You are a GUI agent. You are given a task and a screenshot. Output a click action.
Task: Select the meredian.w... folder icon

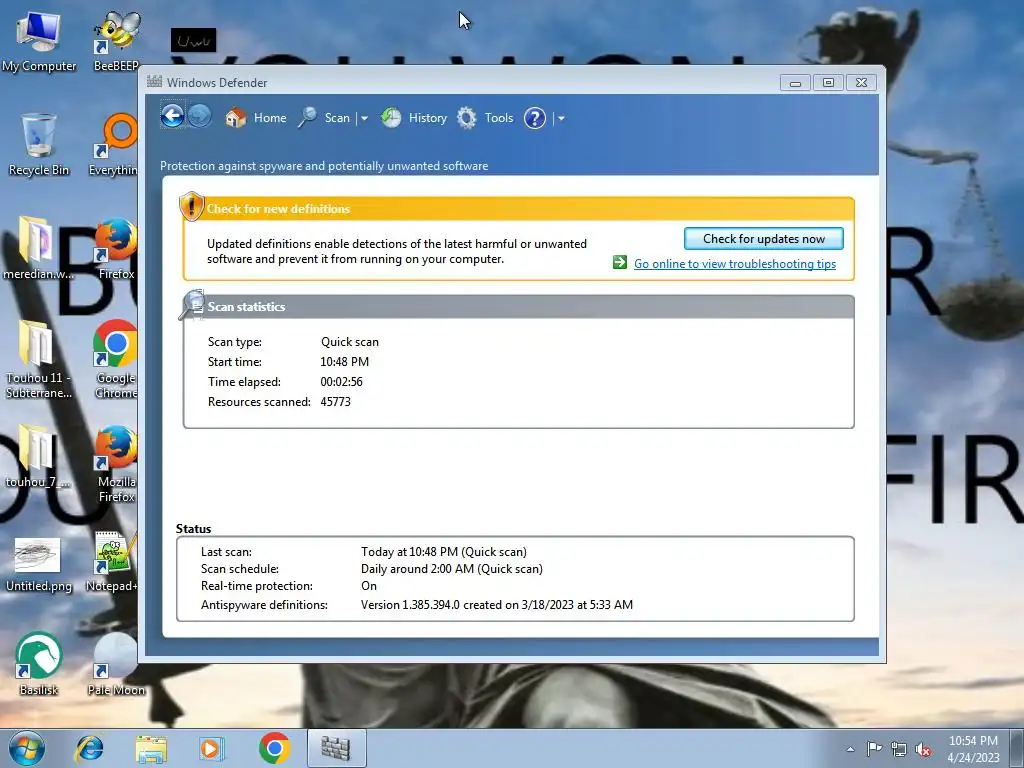[37, 248]
